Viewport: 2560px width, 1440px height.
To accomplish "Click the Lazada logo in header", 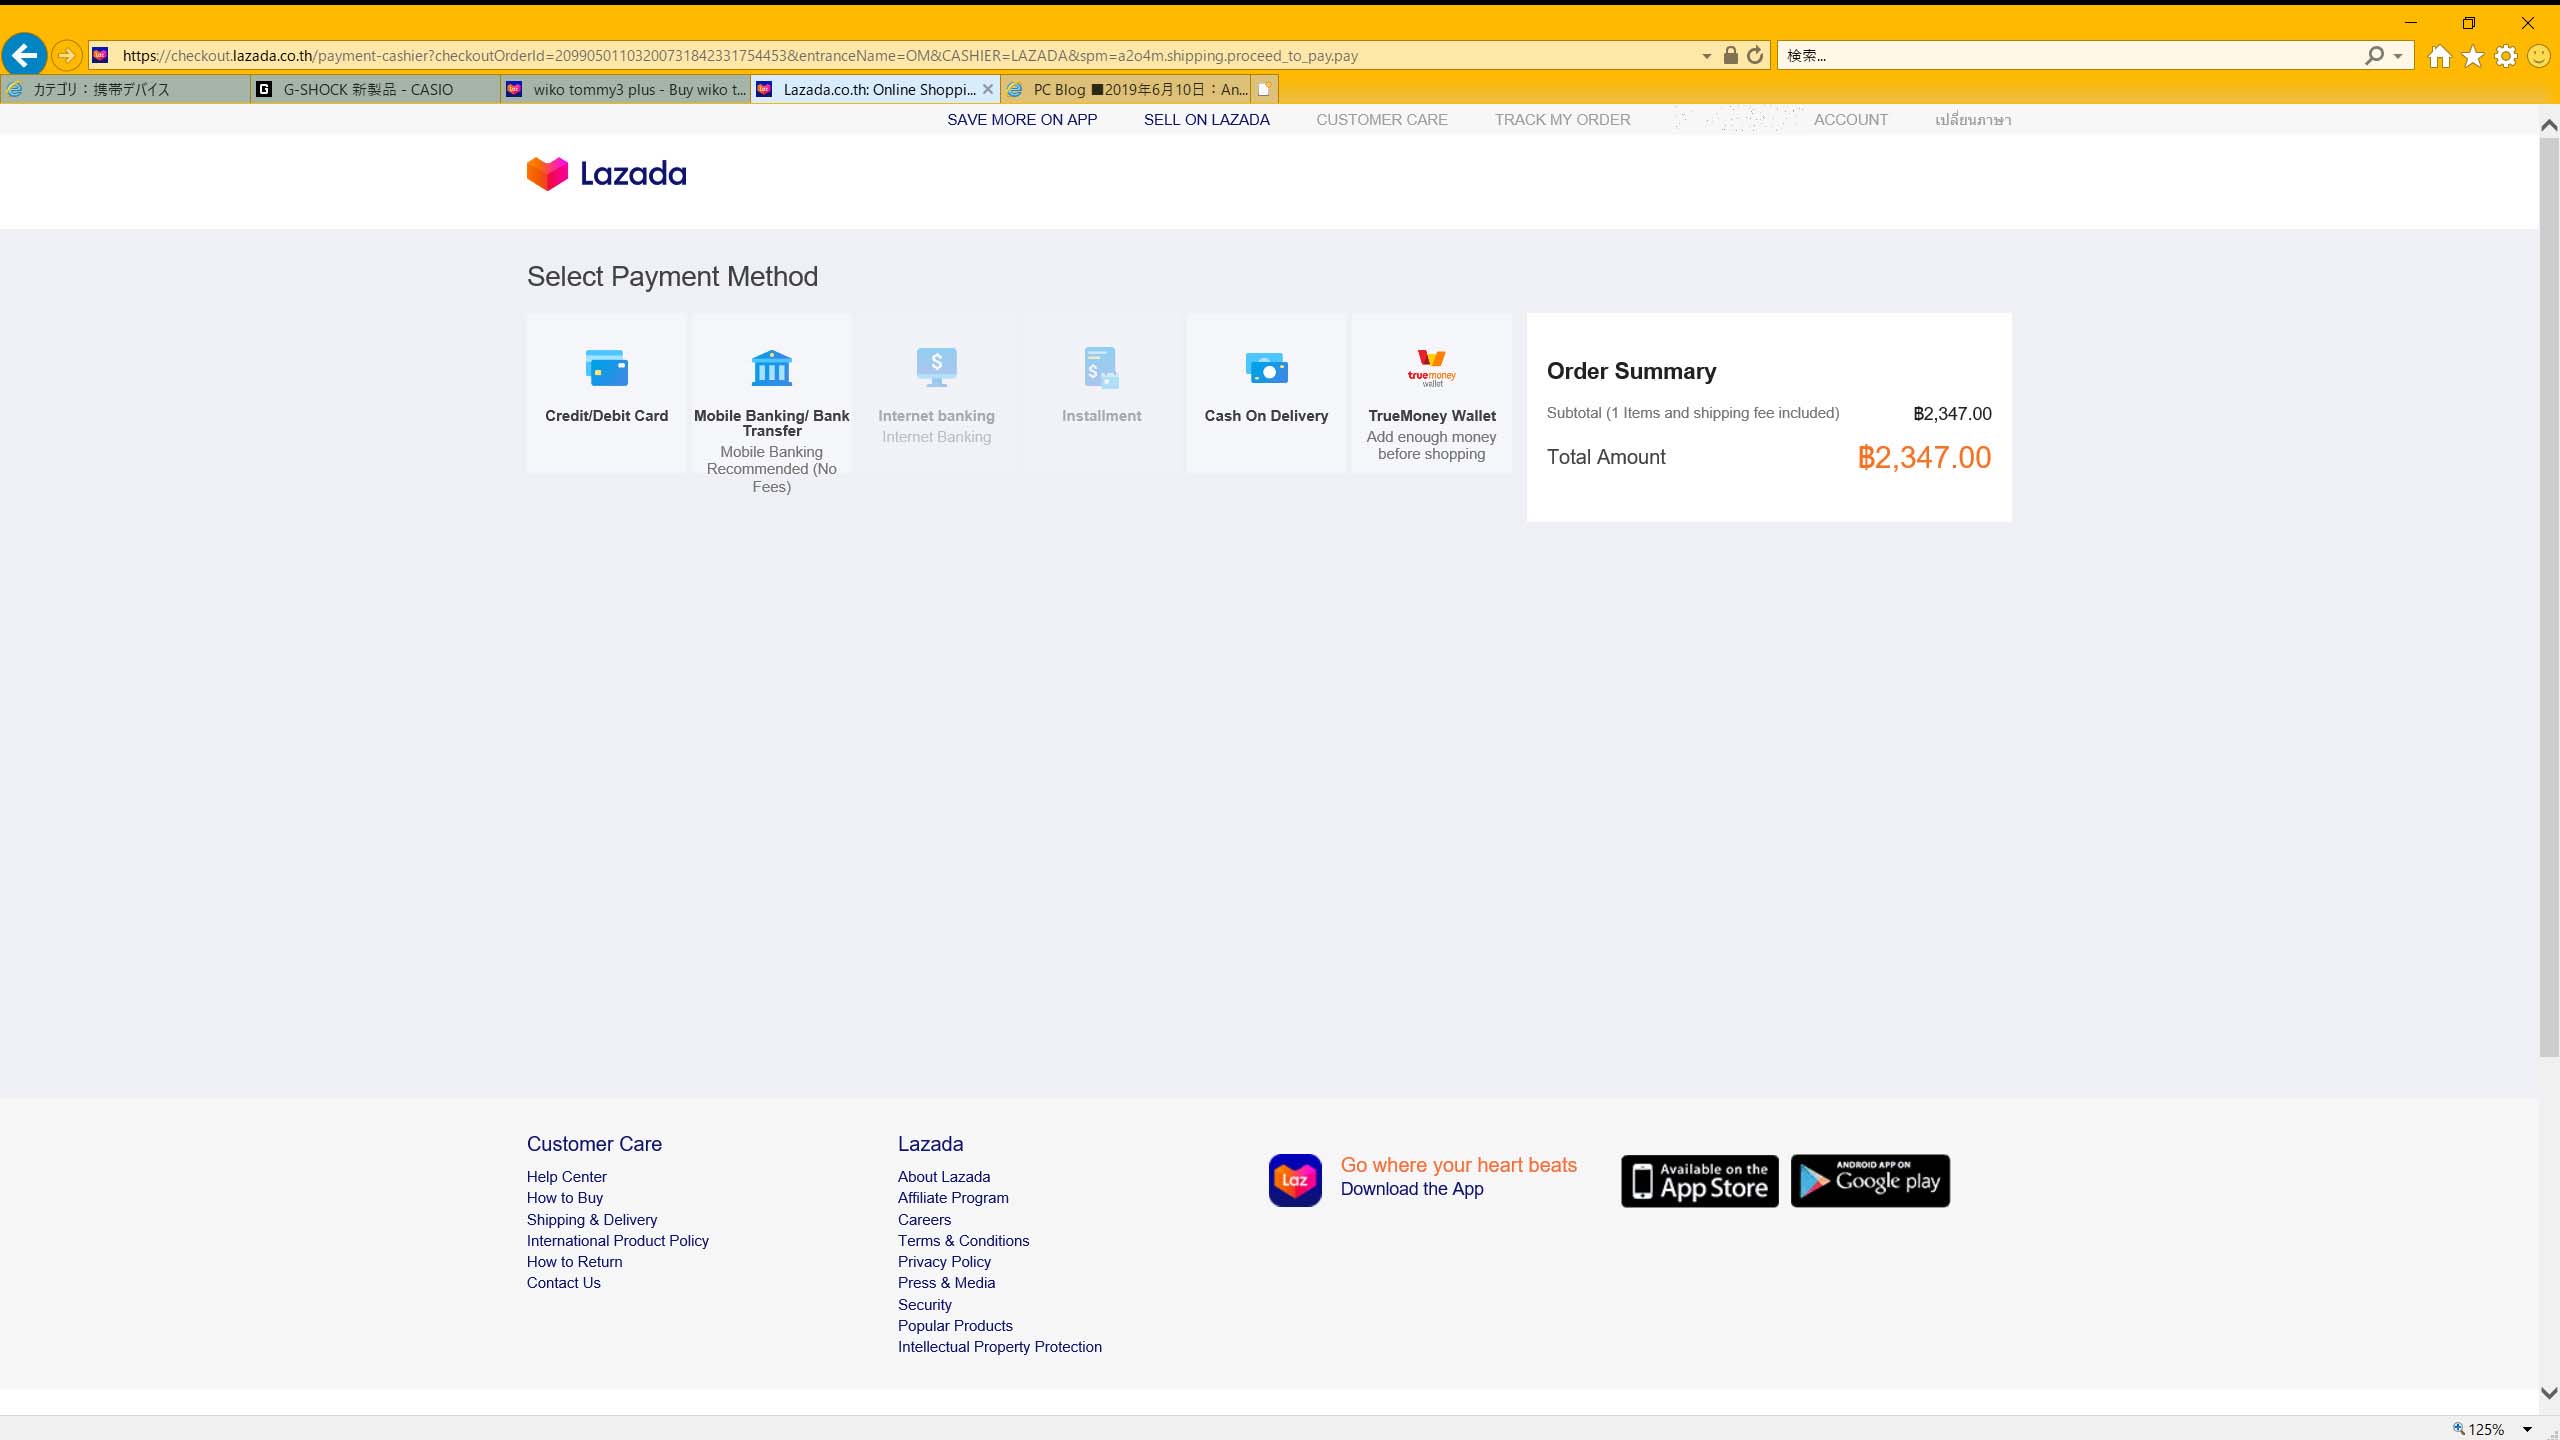I will 606,174.
